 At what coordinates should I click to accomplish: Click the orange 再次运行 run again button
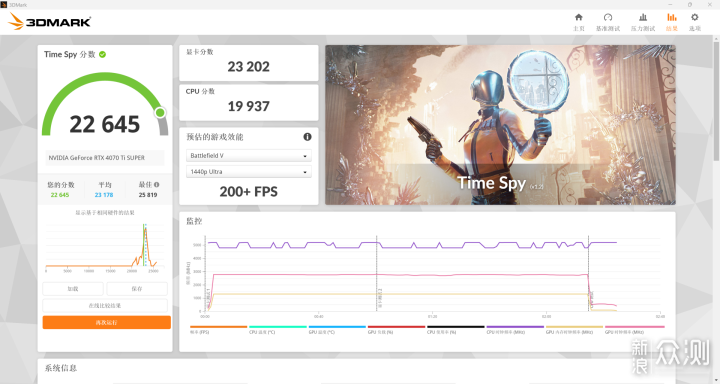point(107,322)
